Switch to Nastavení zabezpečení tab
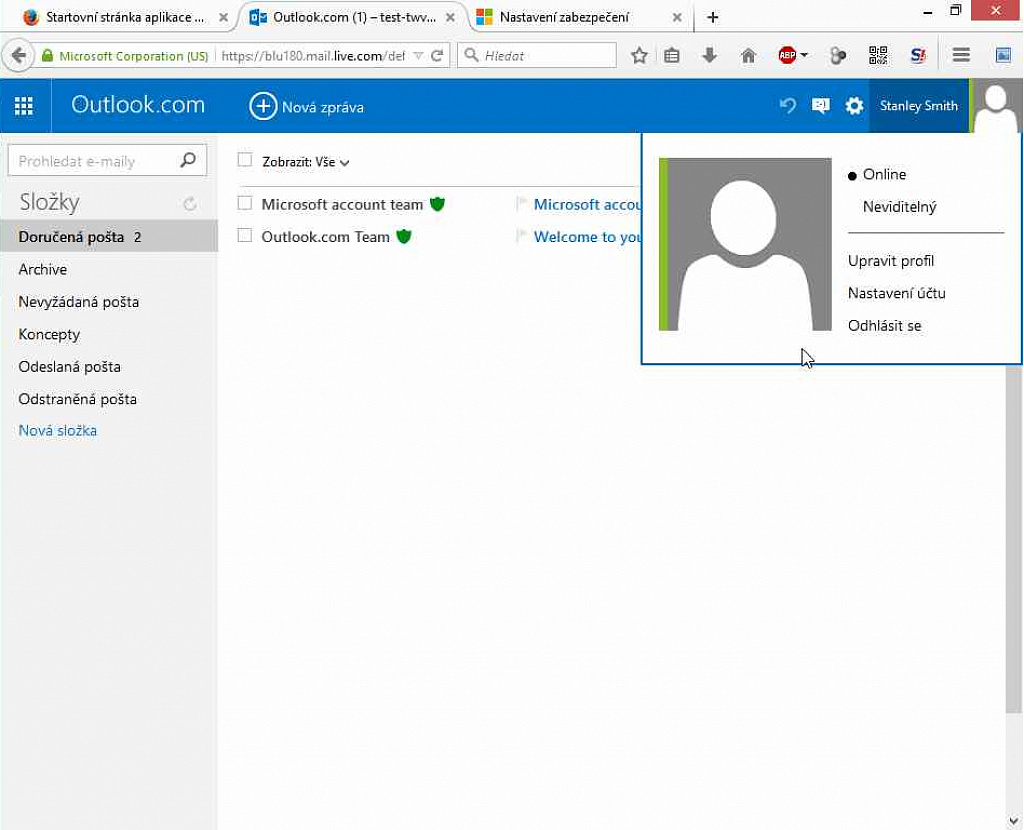This screenshot has width=1024, height=830. [x=565, y=18]
